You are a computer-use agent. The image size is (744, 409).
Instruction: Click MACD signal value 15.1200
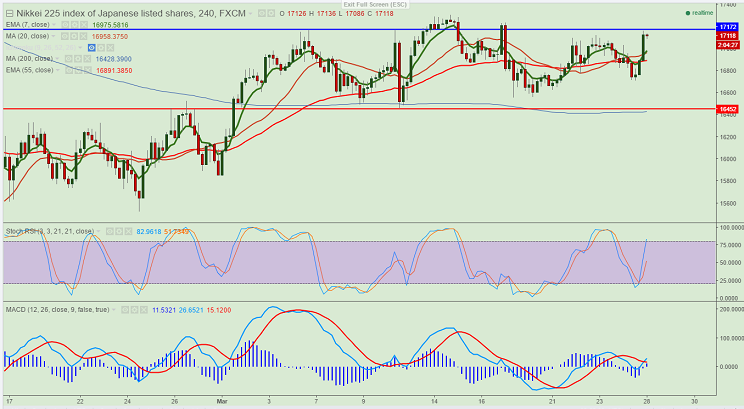[219, 310]
